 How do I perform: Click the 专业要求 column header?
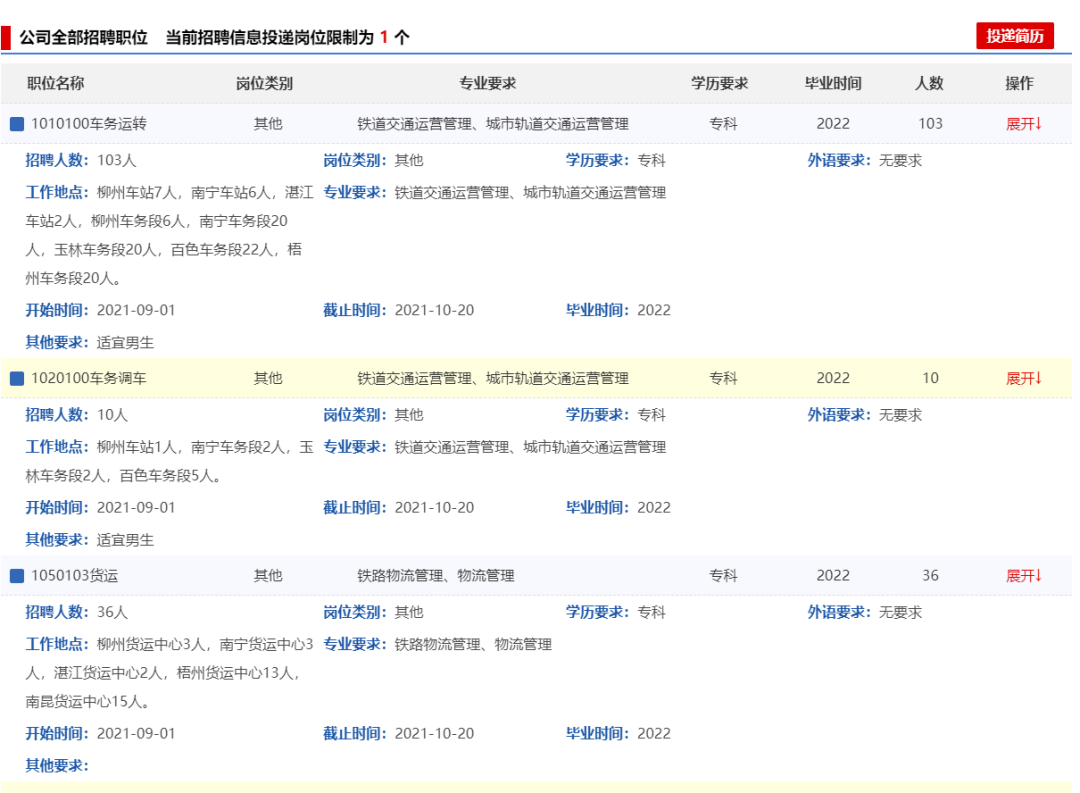click(488, 84)
